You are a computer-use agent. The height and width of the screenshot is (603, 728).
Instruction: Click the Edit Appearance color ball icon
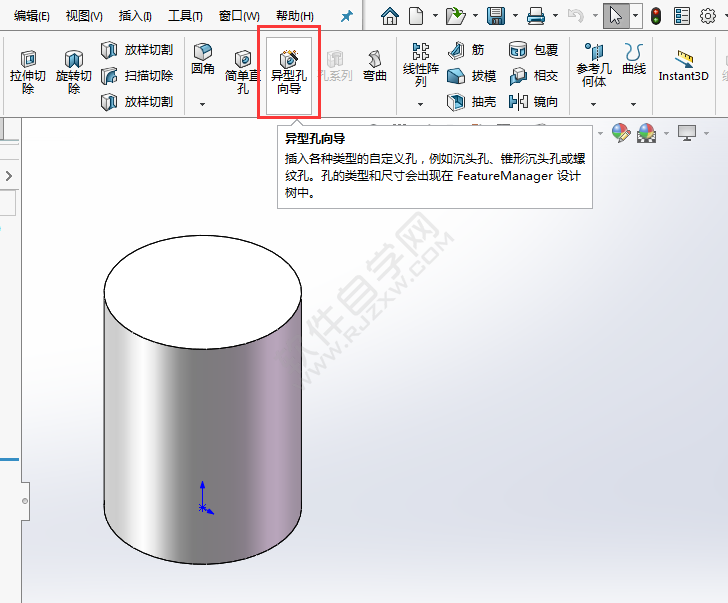click(621, 133)
